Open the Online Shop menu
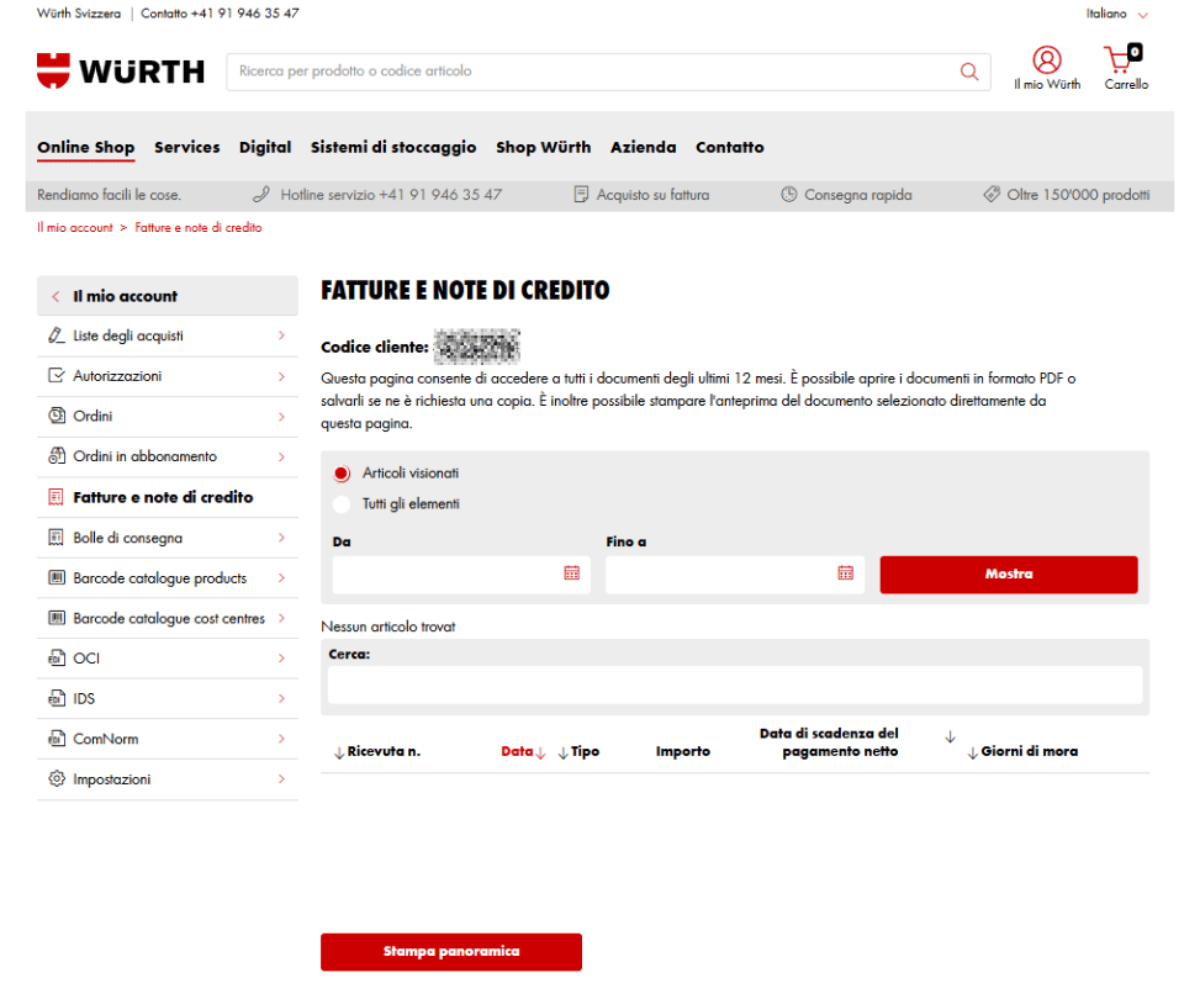Screen dimensions: 1200x983 pyautogui.click(x=86, y=148)
